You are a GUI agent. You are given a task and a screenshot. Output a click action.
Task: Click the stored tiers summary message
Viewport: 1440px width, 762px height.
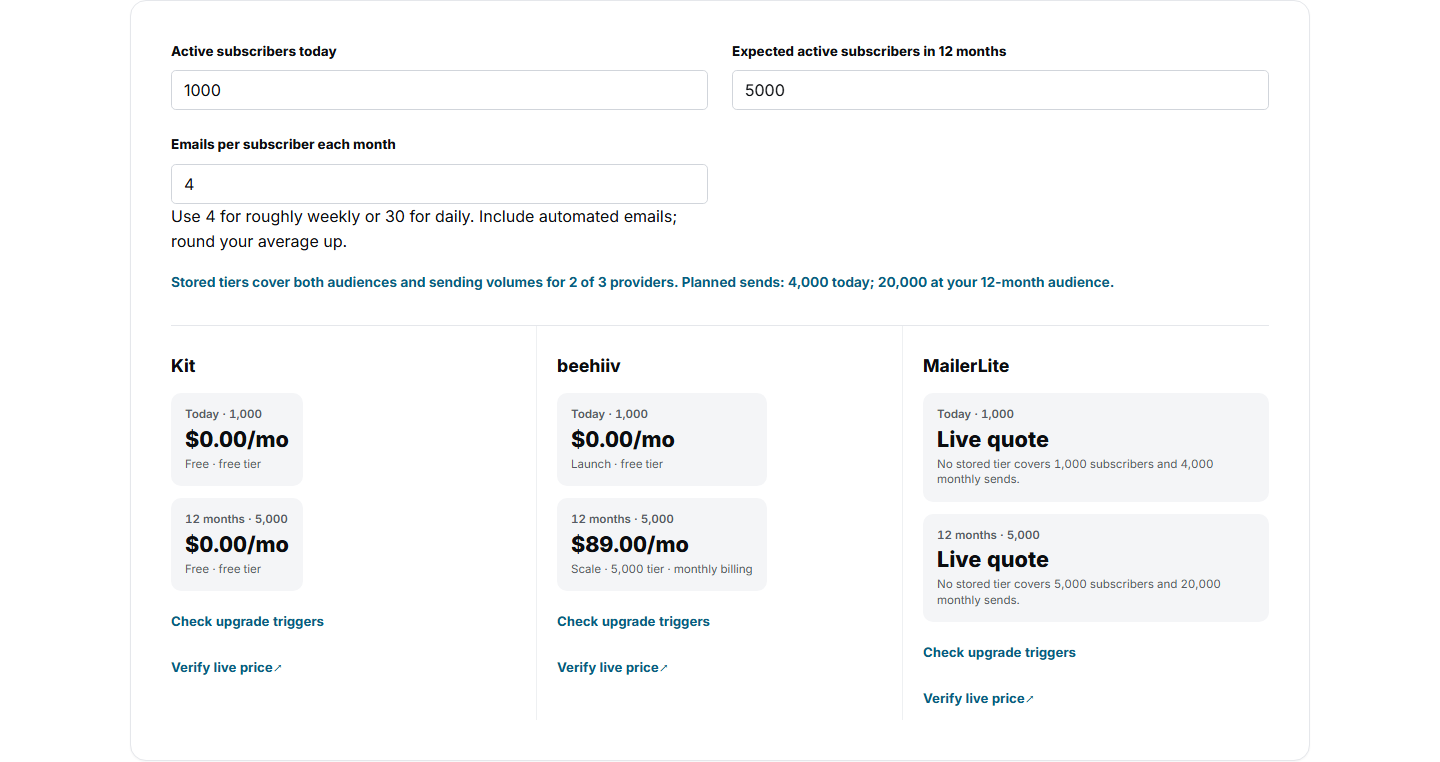pyautogui.click(x=642, y=282)
